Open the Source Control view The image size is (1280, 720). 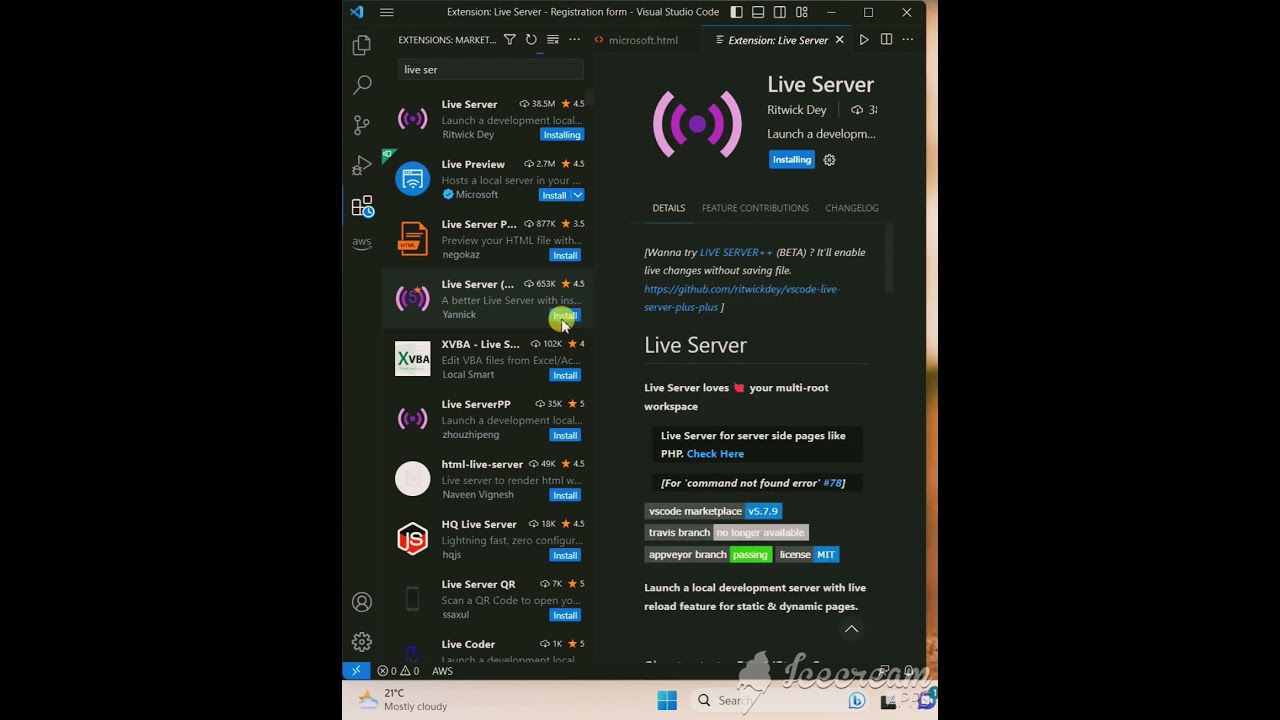[362, 126]
